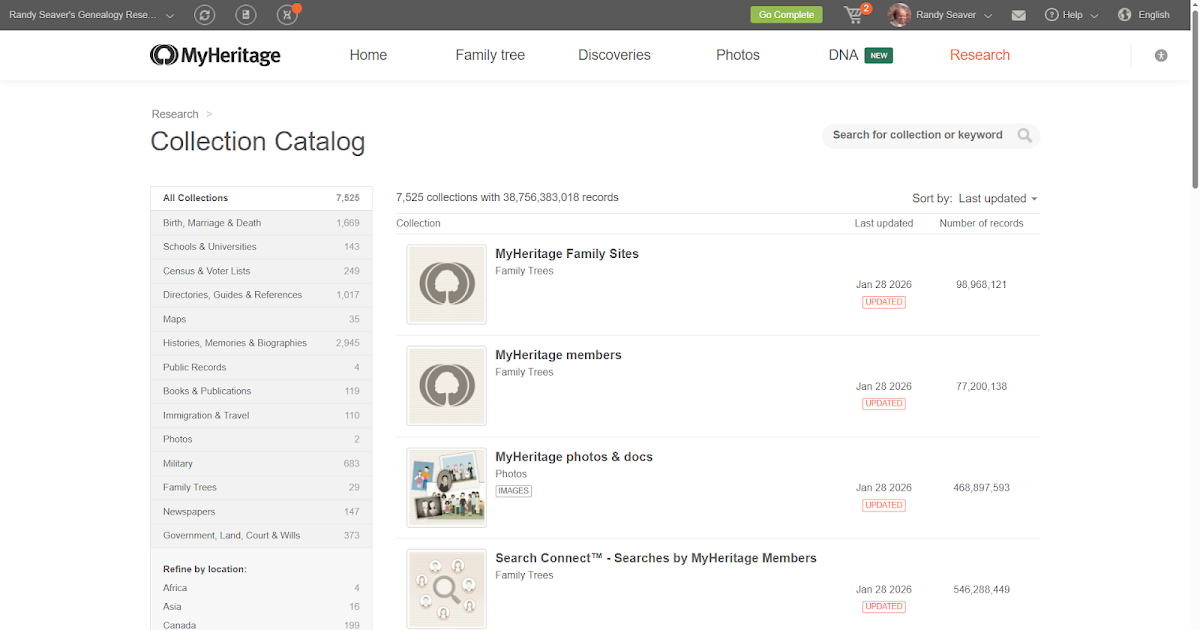Open Search Connect collection thumbnail
Image resolution: width=1200 pixels, height=630 pixels.
point(446,589)
